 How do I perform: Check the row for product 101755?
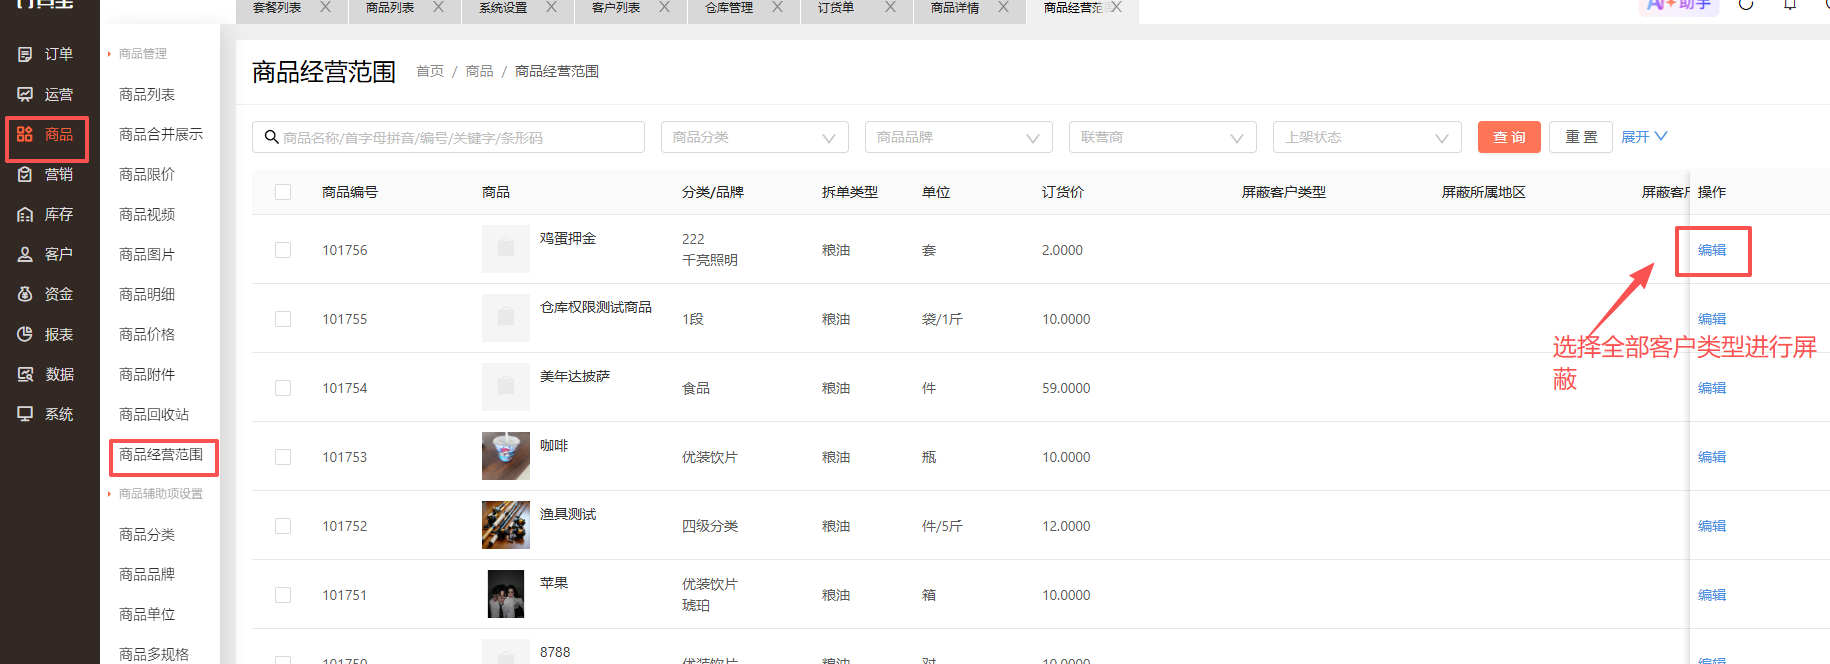(x=283, y=319)
